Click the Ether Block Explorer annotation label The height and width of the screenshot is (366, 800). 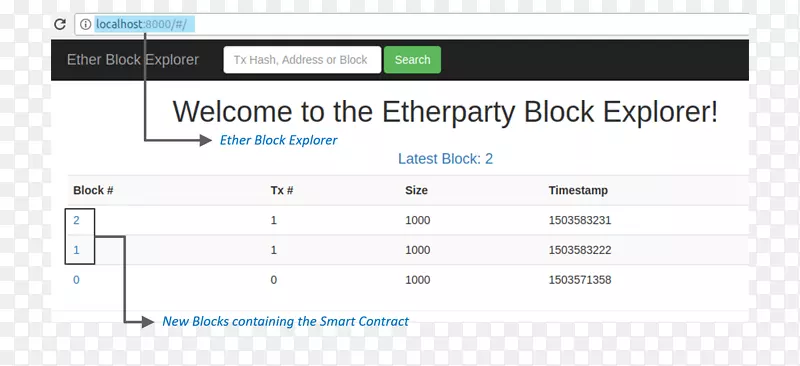279,140
